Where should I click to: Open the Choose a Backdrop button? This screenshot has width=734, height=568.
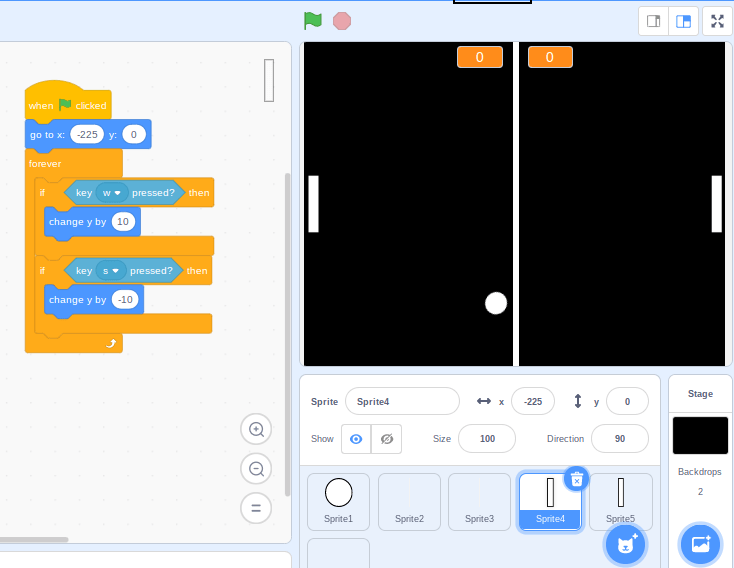pos(700,544)
